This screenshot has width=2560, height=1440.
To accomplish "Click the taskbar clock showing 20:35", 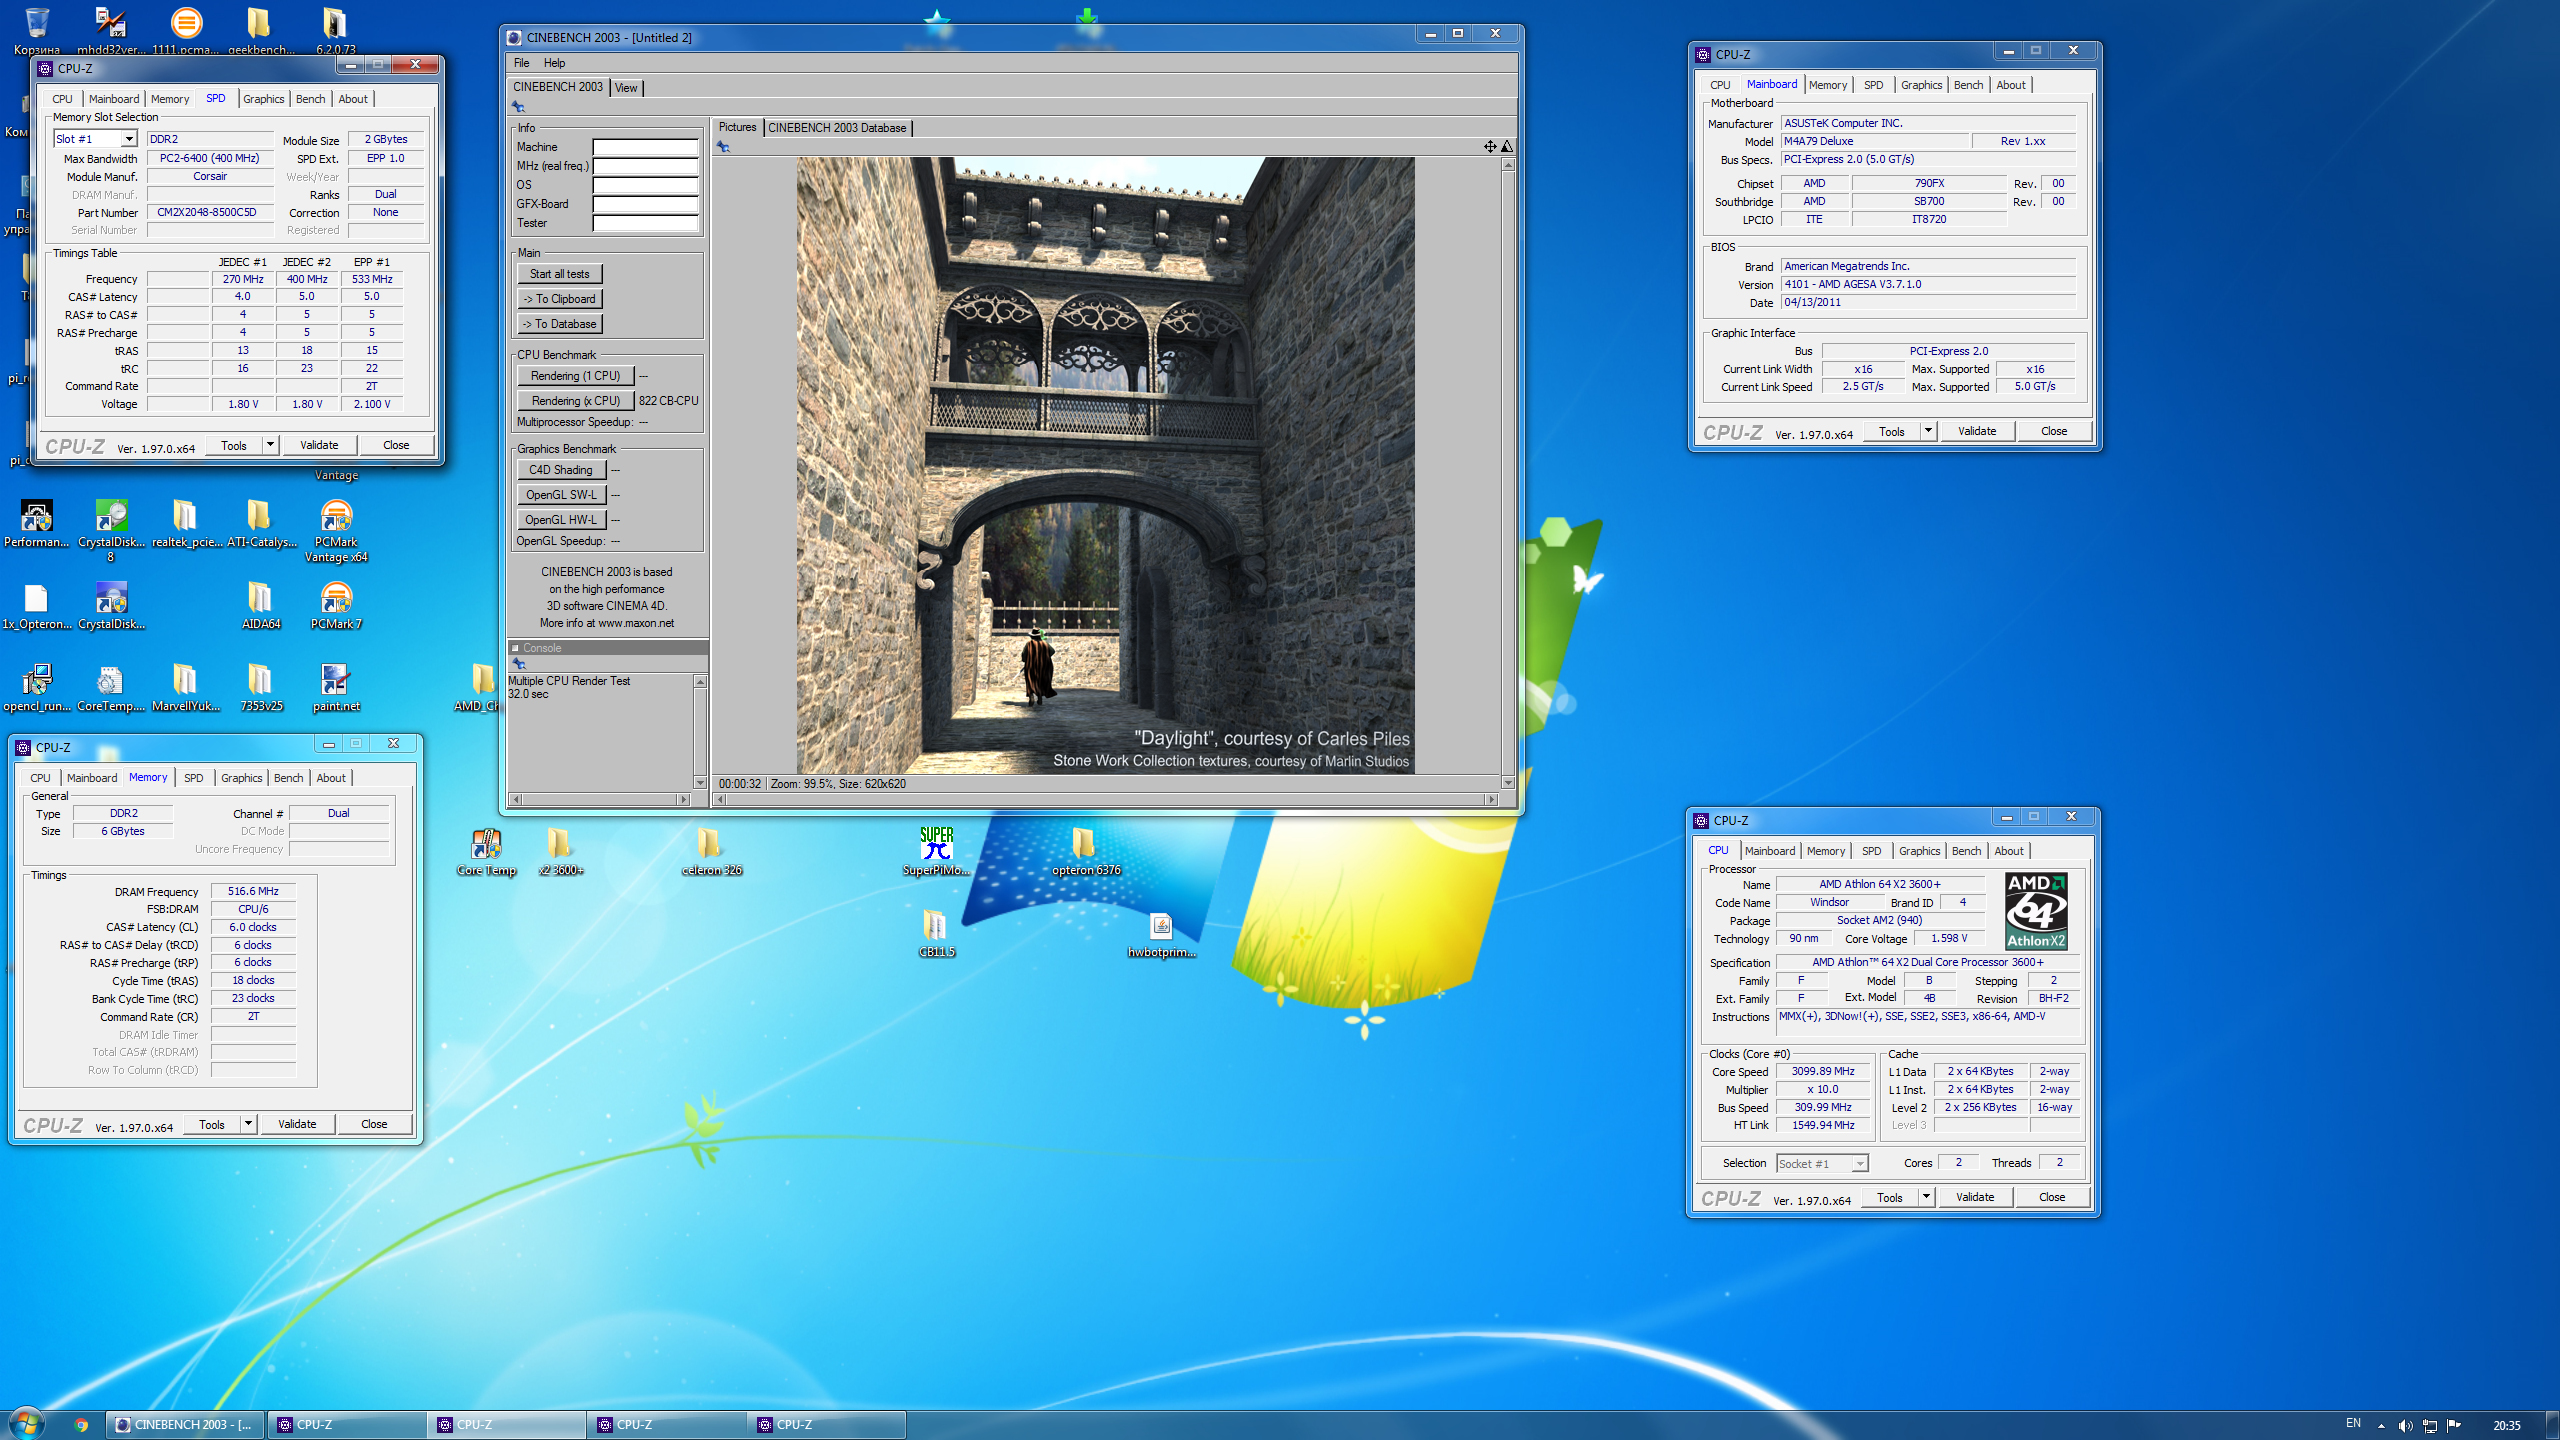I will coord(2506,1426).
